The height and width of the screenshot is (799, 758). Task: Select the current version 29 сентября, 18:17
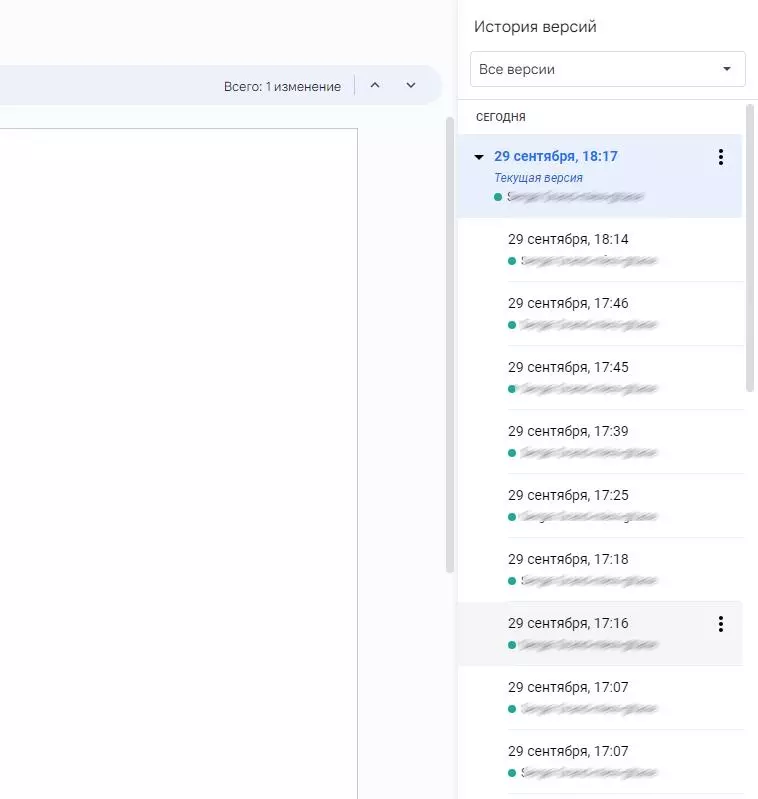pyautogui.click(x=555, y=157)
